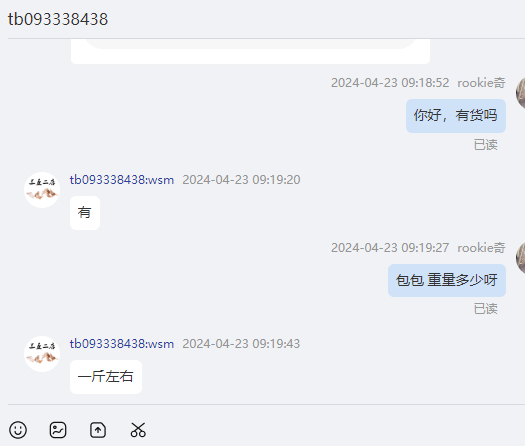Image resolution: width=525 pixels, height=446 pixels.
Task: Select the 有 reply bubble
Action: pyautogui.click(x=85, y=213)
